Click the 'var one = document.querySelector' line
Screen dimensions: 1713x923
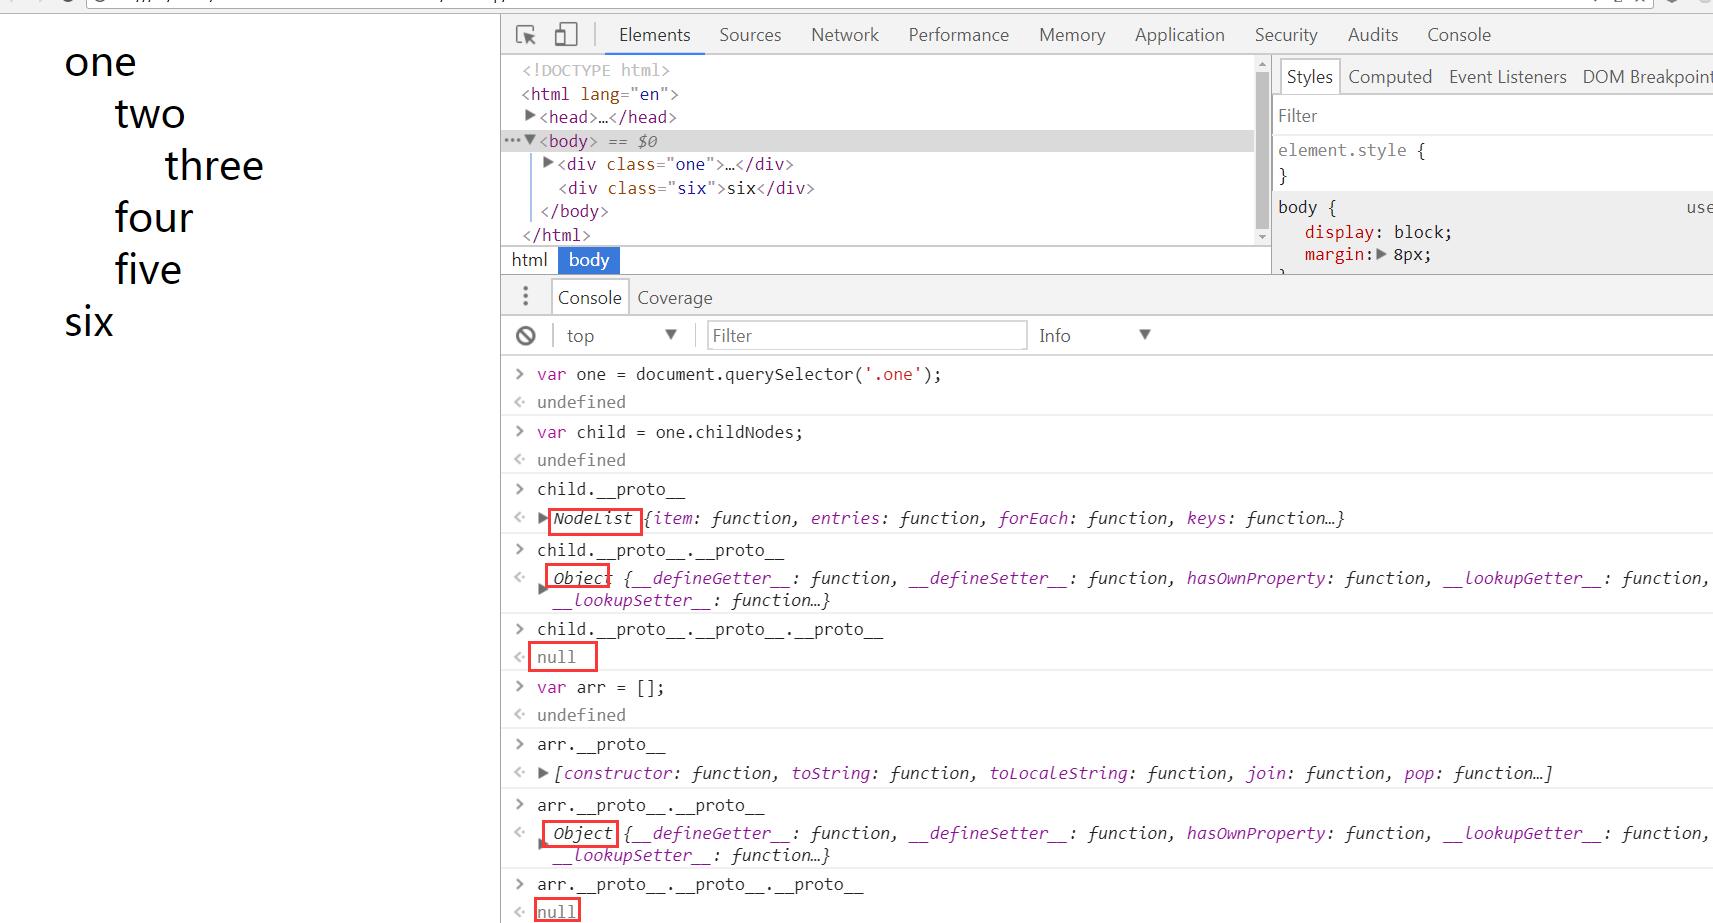click(x=739, y=374)
